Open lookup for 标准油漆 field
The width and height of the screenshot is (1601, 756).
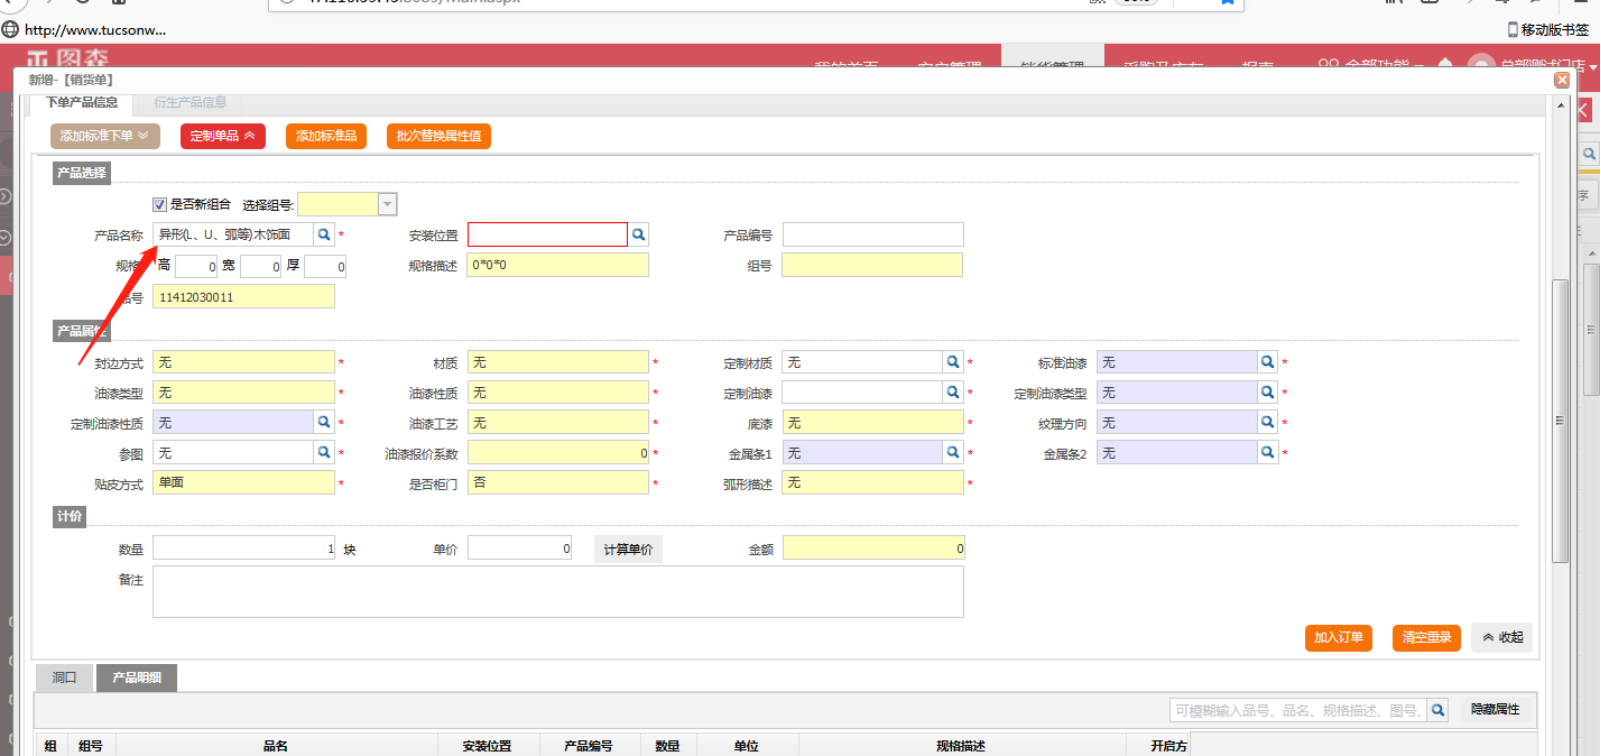coord(1267,363)
